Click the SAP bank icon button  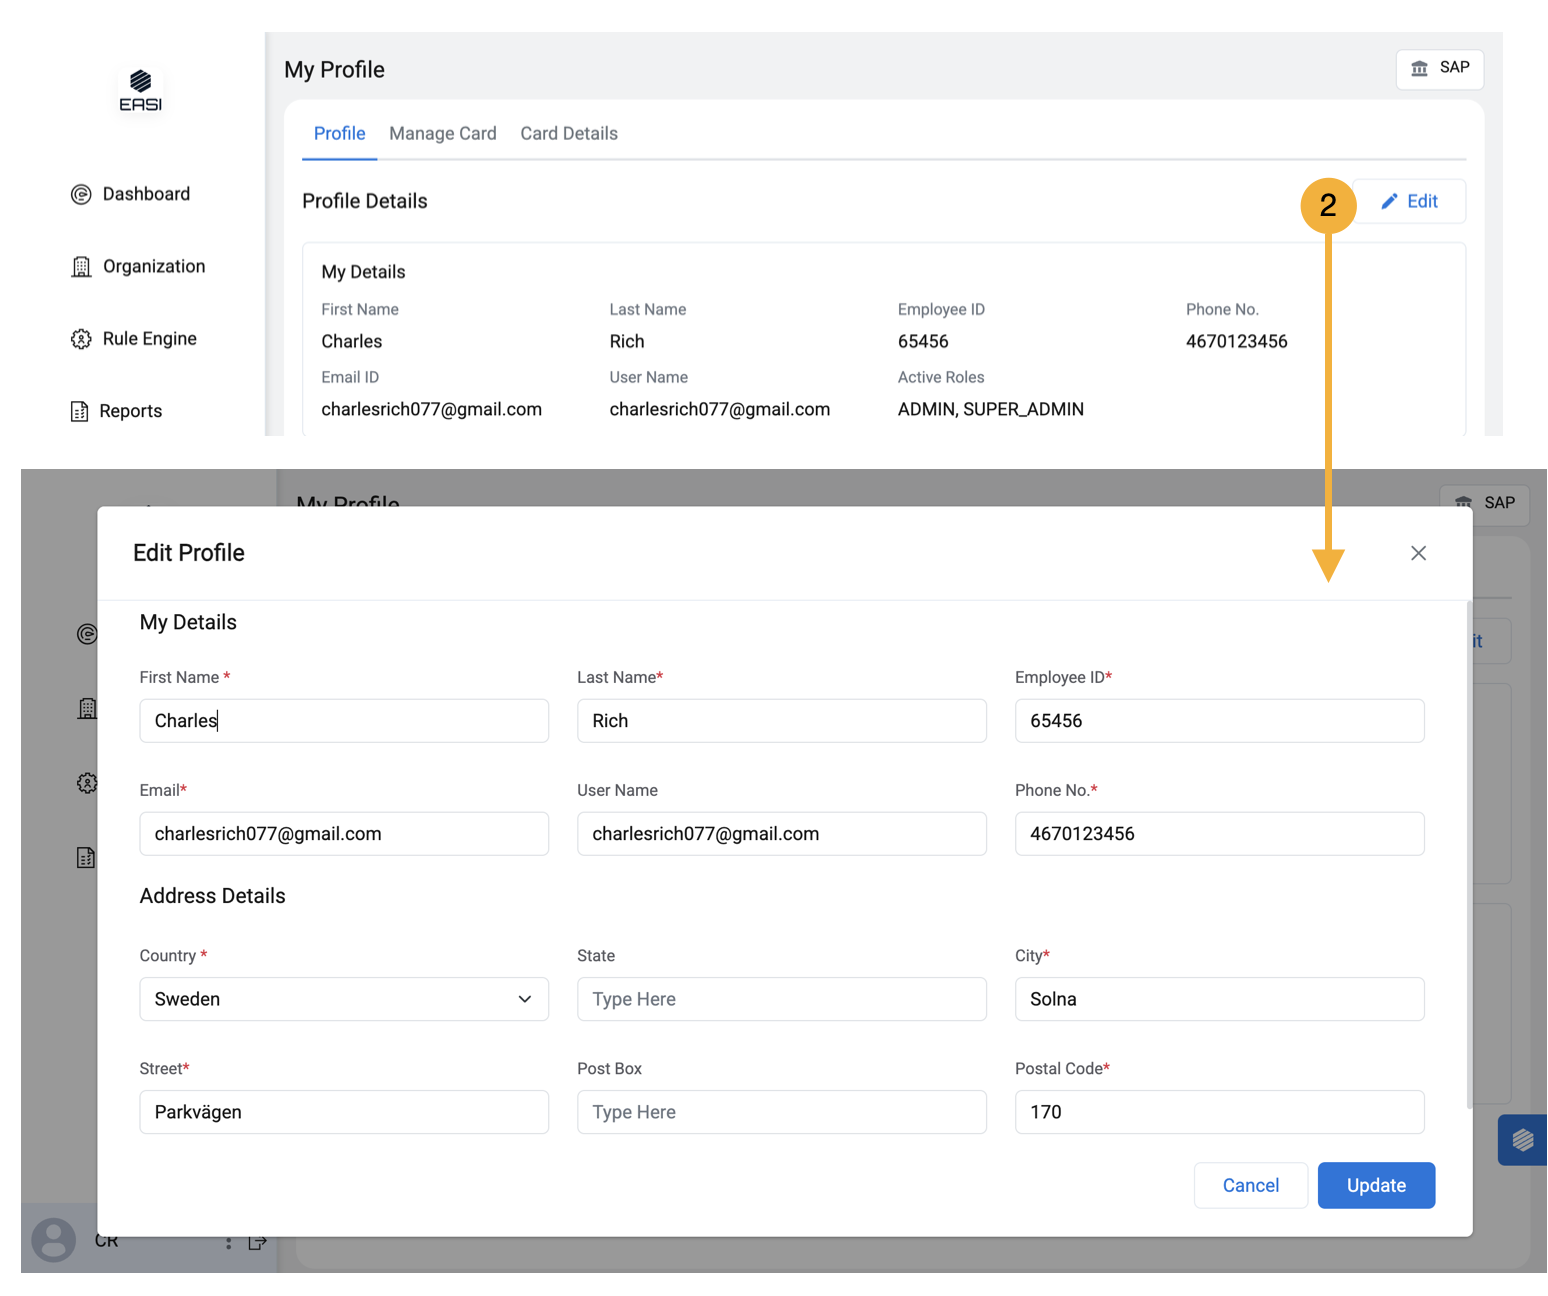click(1439, 68)
